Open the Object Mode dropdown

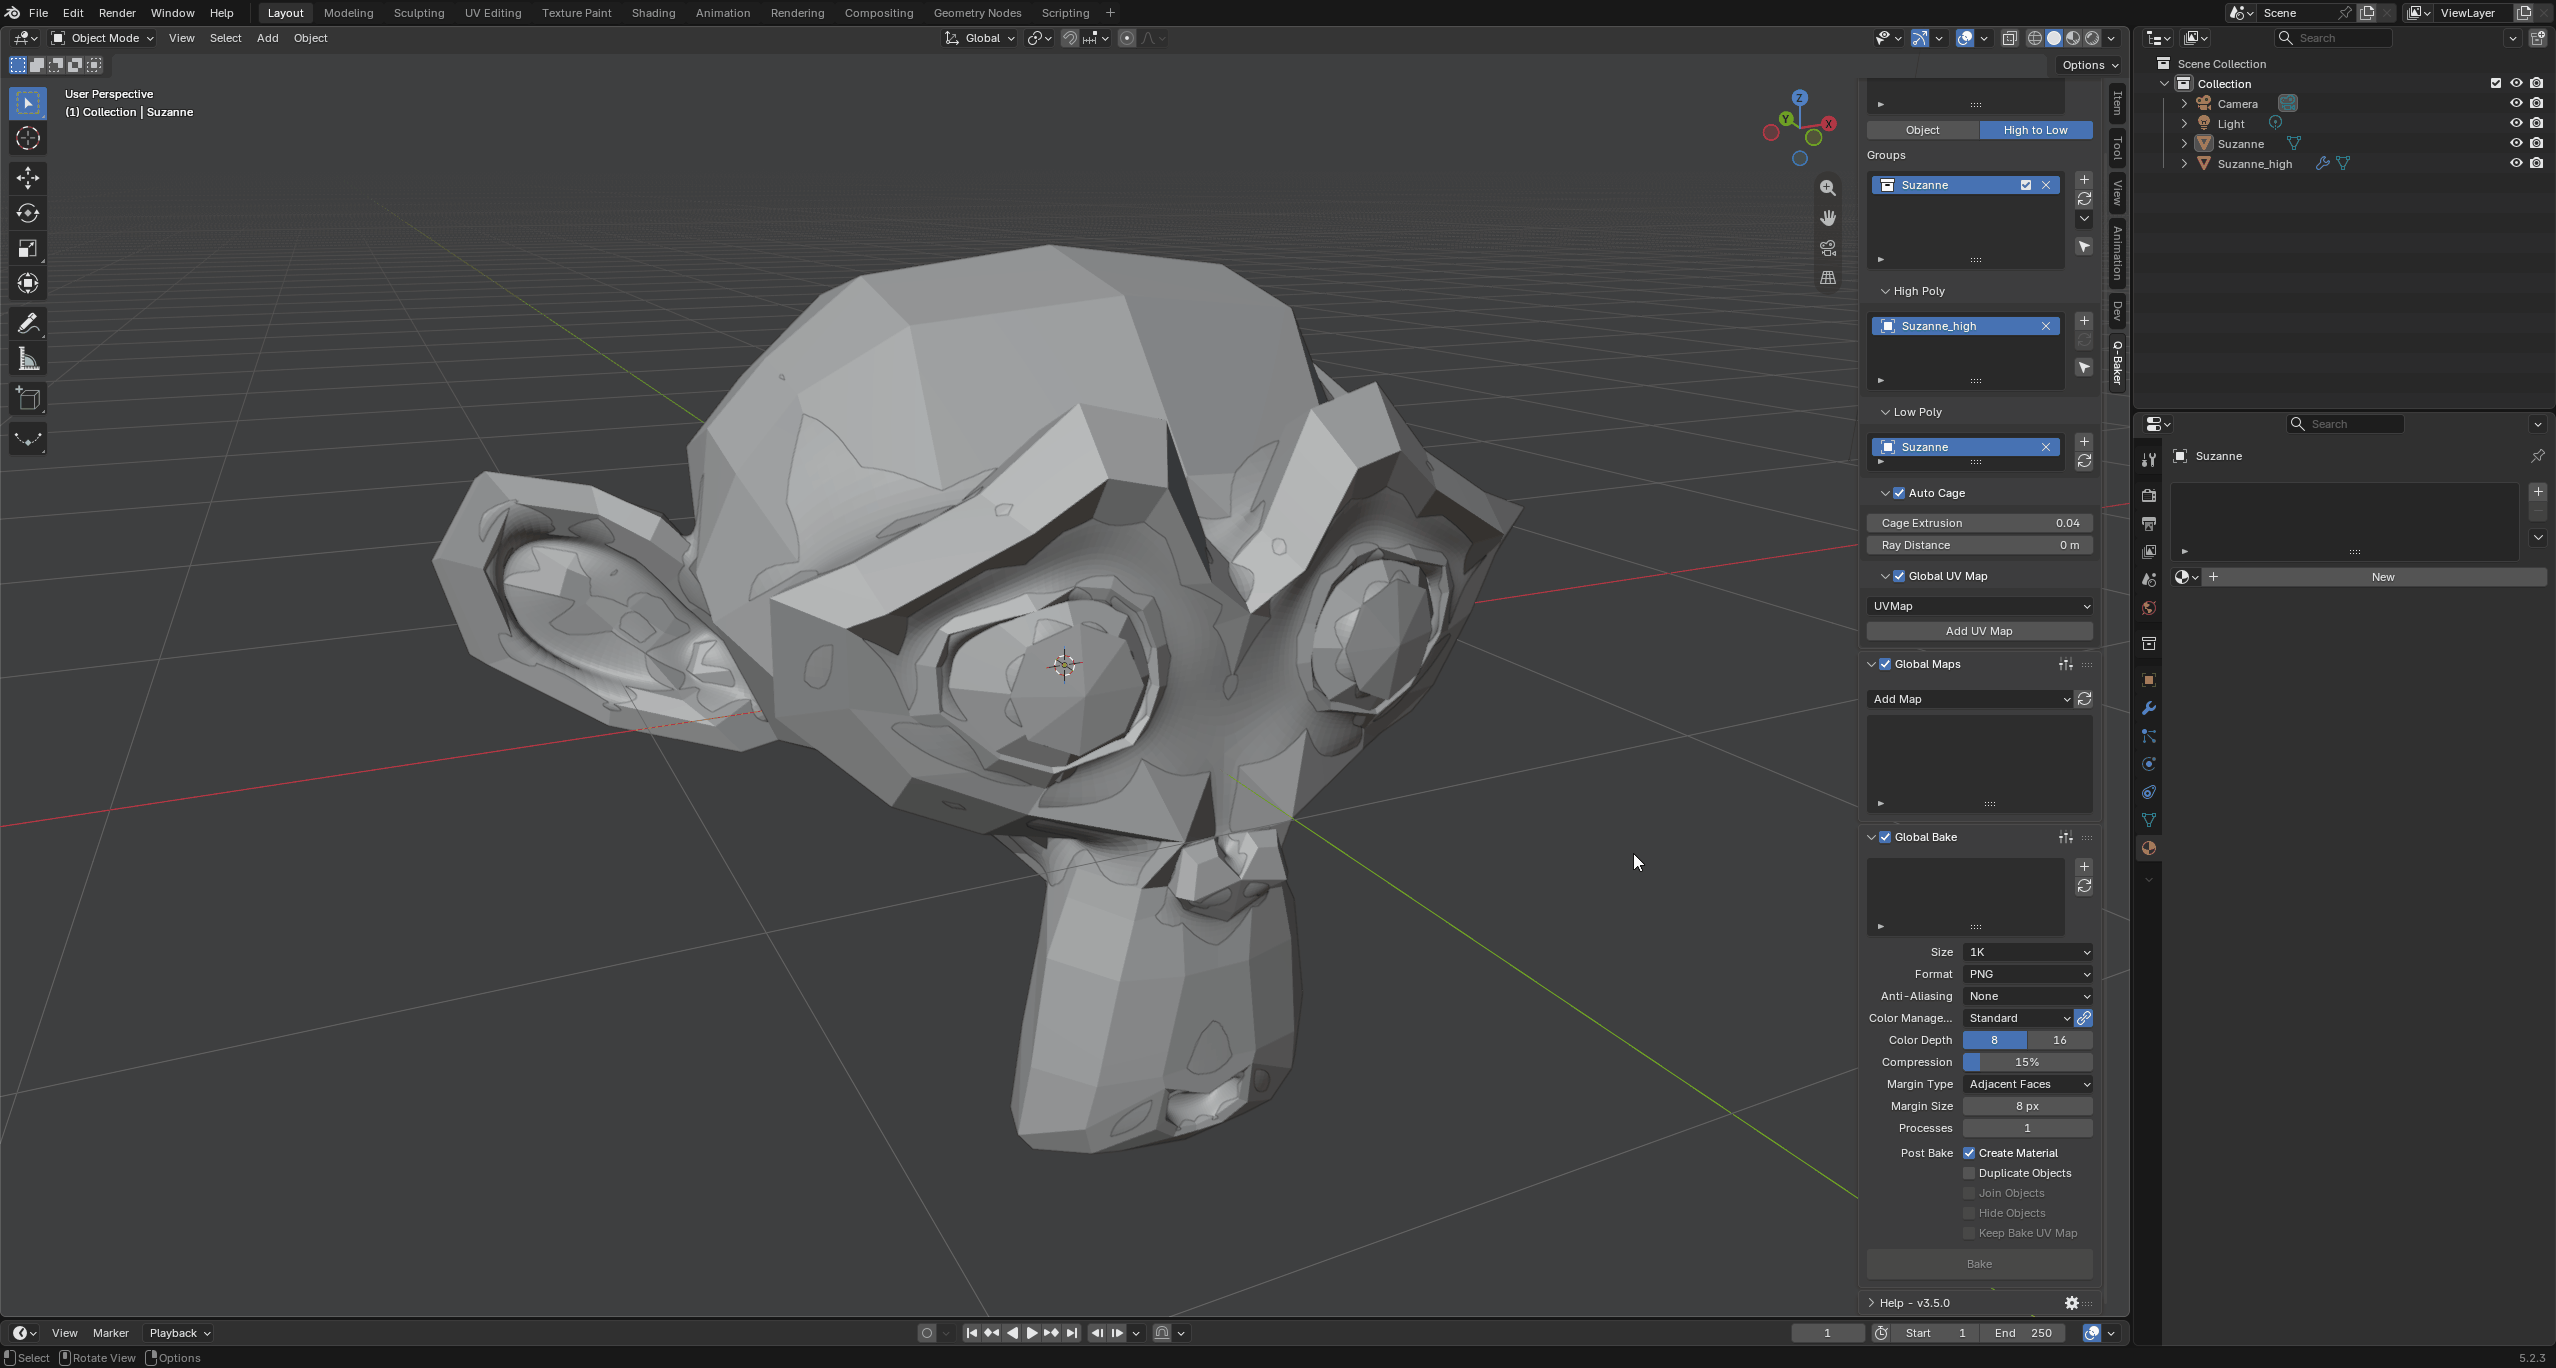coord(103,38)
